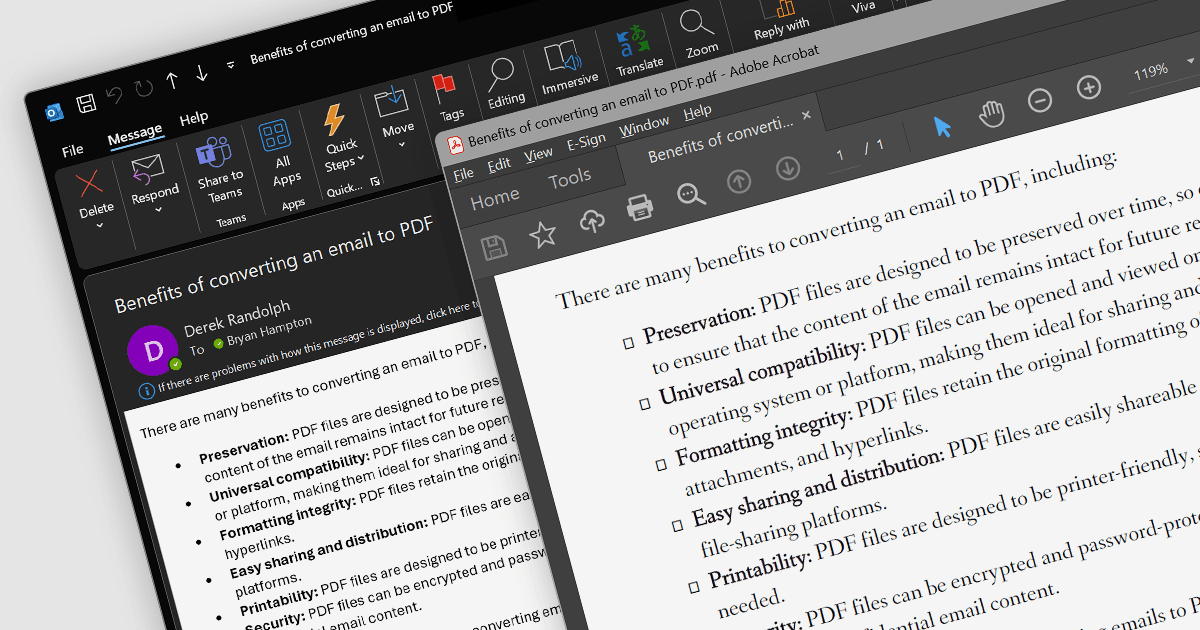
Task: Click the Acrobat save floppy icon
Action: pos(495,247)
